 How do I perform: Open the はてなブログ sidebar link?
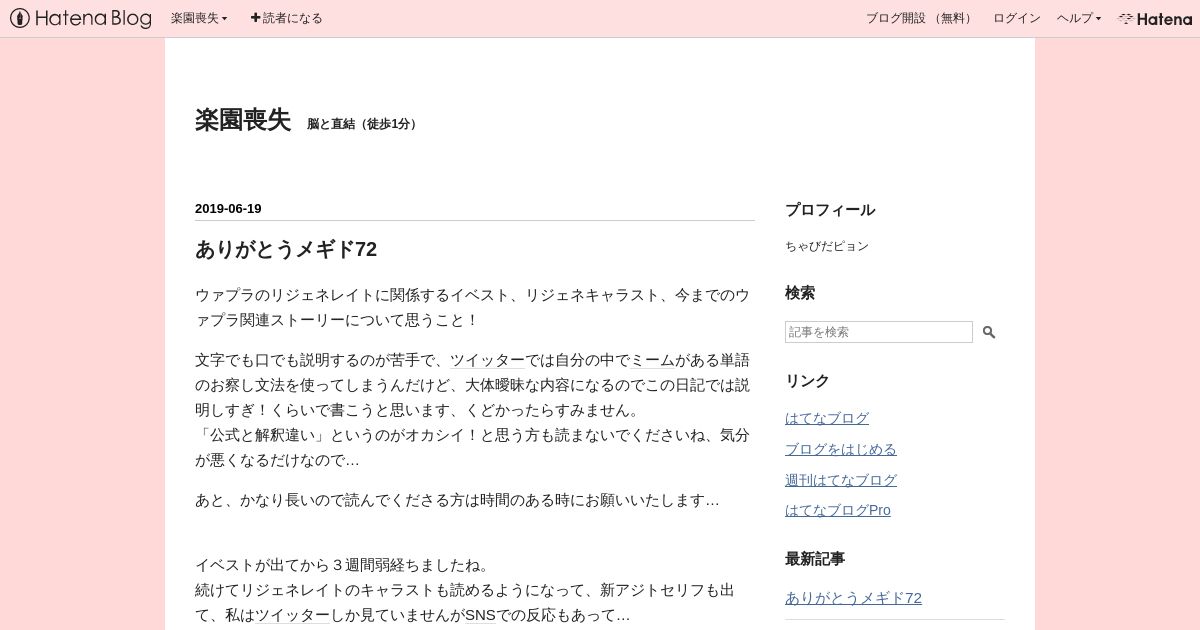coord(827,418)
